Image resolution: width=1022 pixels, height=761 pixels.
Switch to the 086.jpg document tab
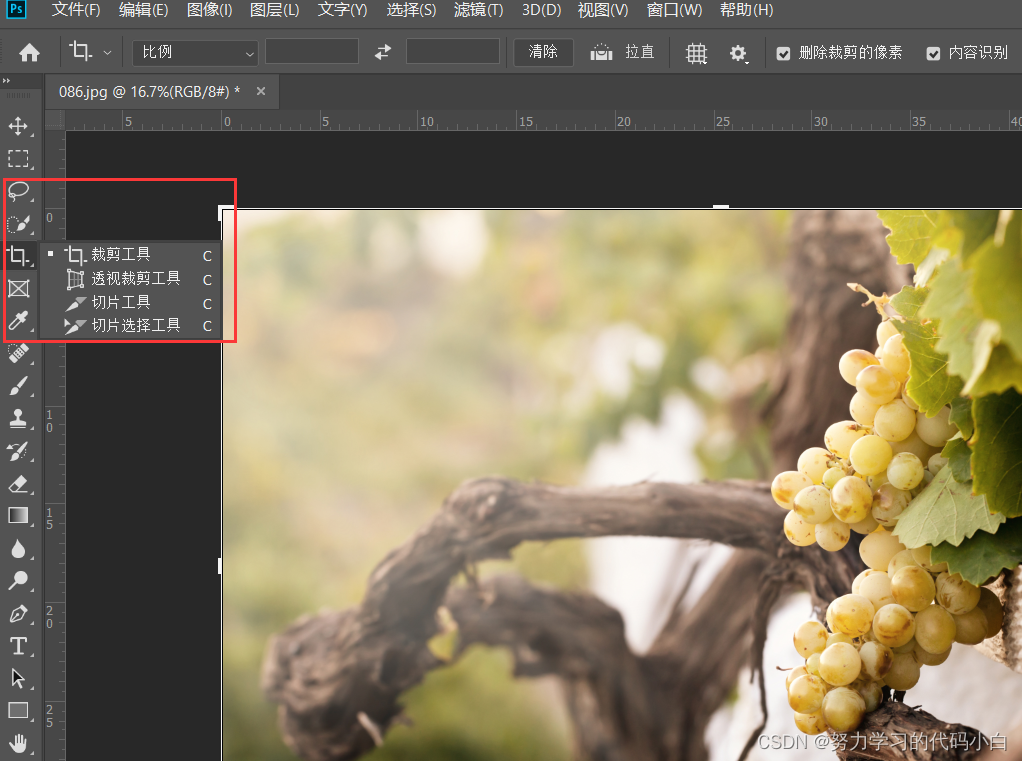149,92
